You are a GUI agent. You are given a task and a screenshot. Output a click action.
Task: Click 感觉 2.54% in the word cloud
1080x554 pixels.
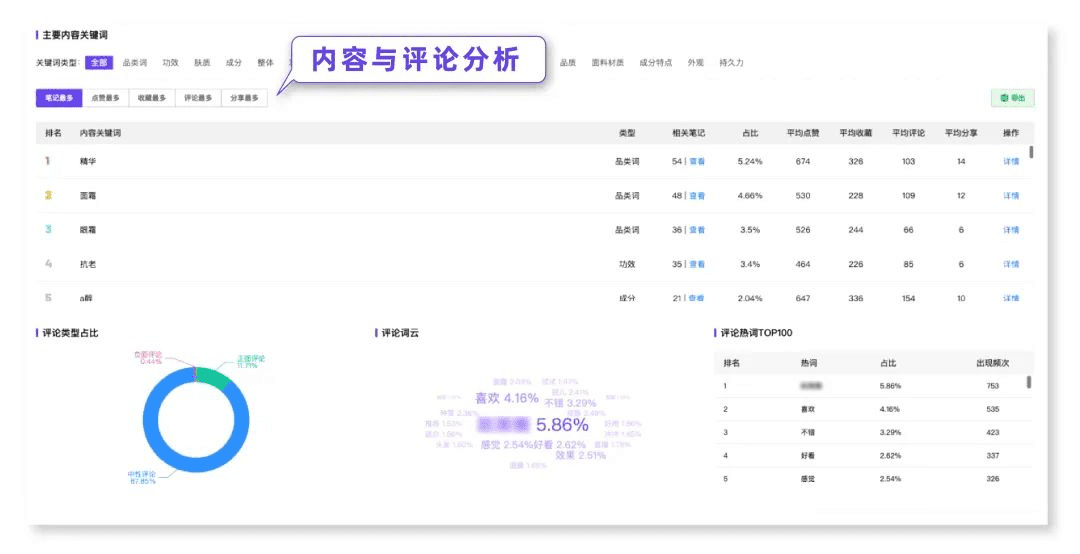pyautogui.click(x=506, y=445)
